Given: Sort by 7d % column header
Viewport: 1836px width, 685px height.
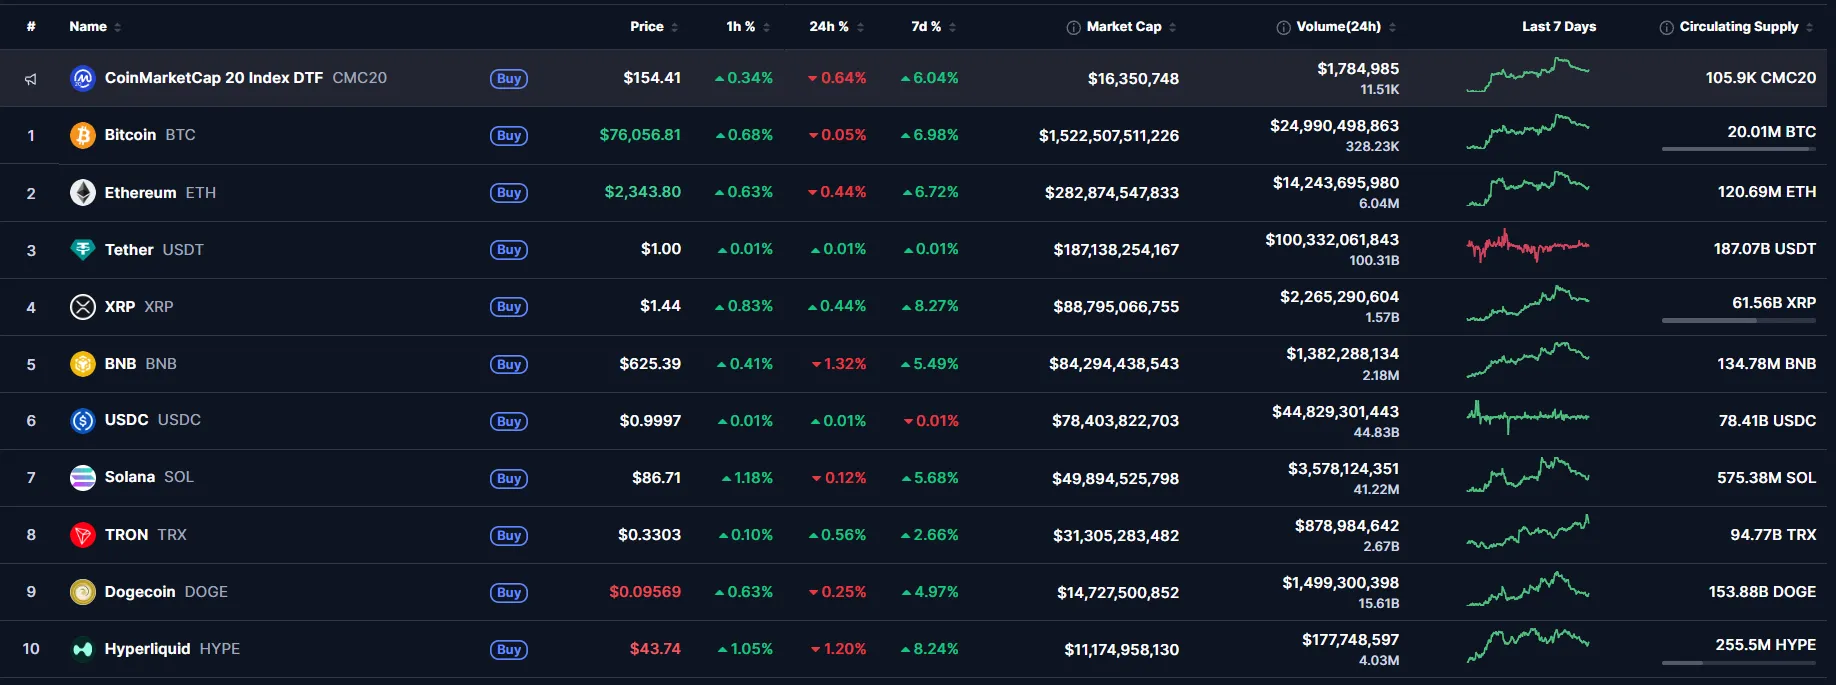Looking at the screenshot, I should (932, 27).
